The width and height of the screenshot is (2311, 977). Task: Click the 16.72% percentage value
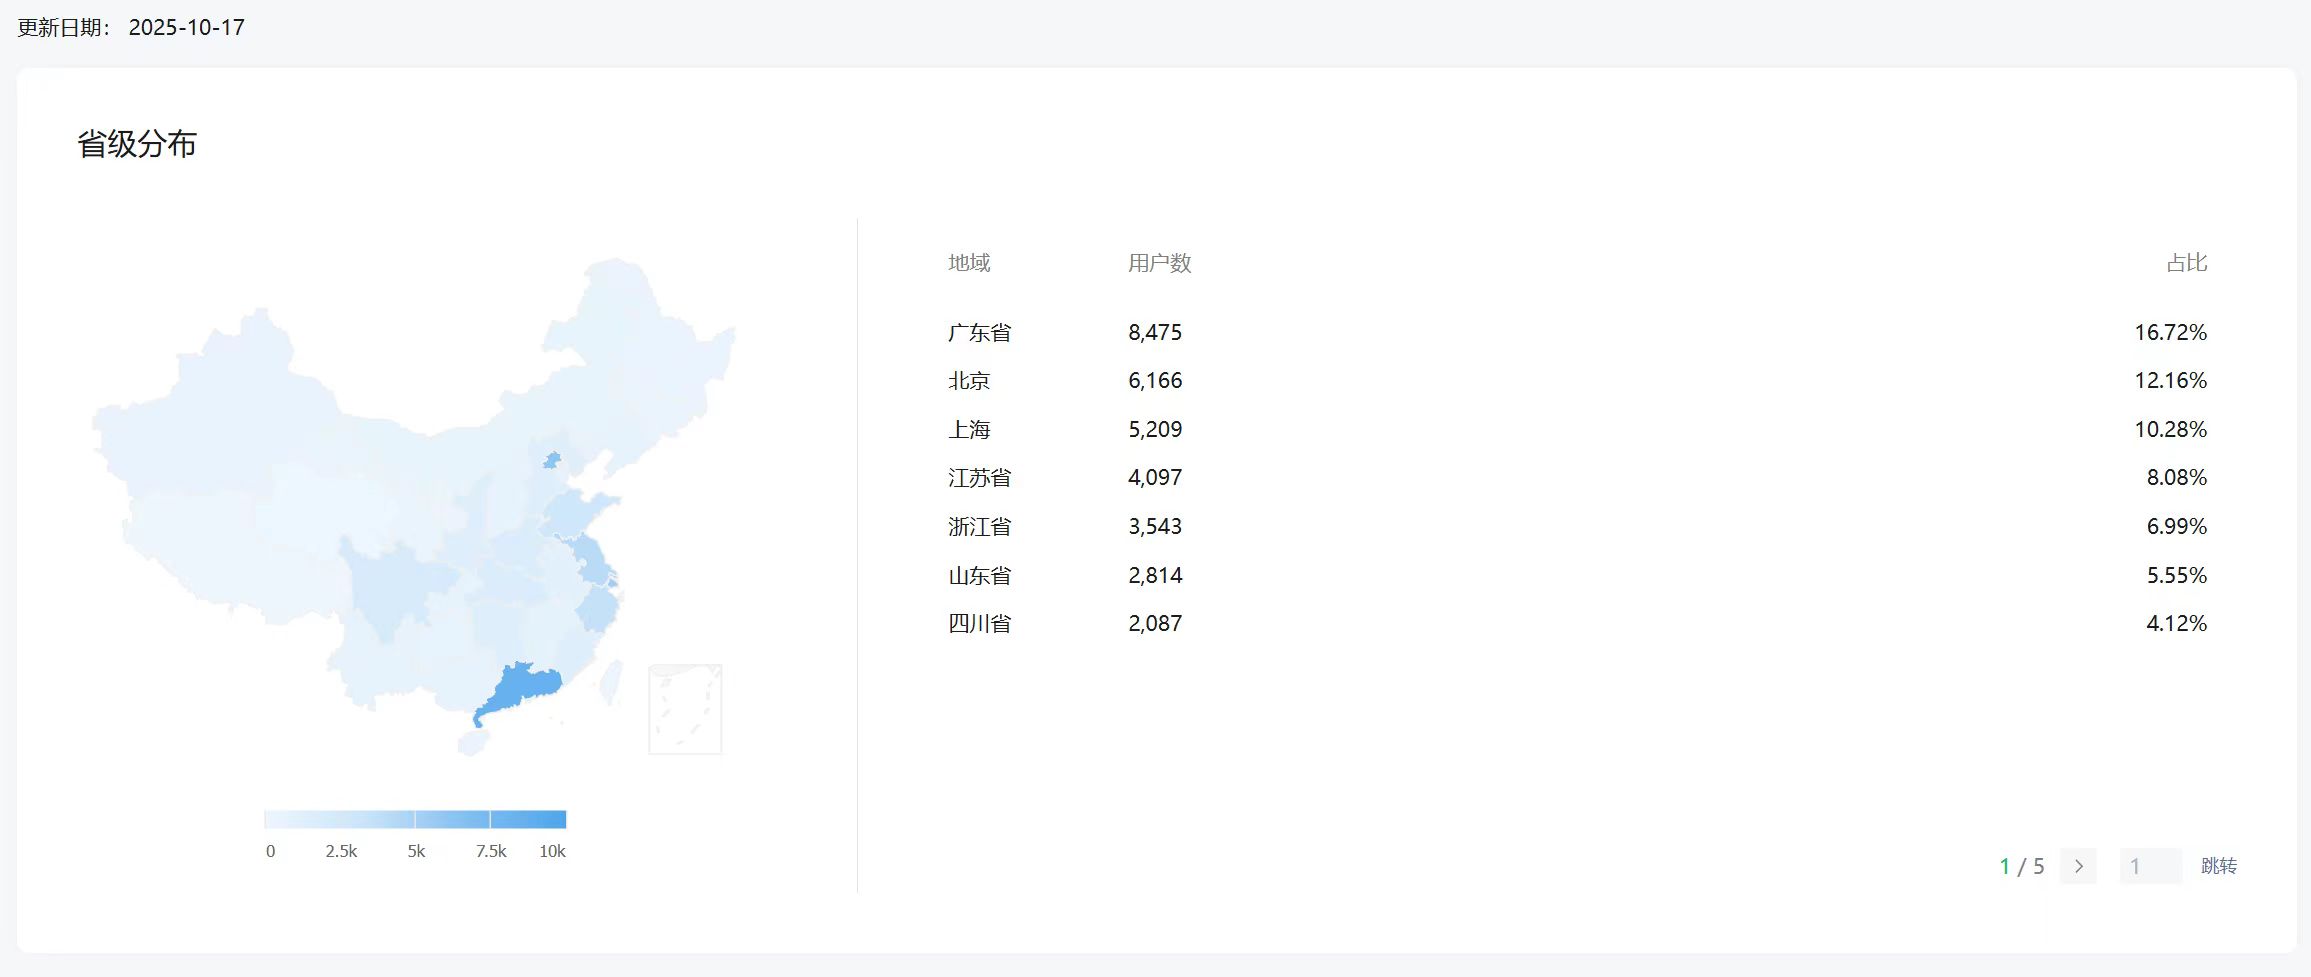coord(2171,333)
